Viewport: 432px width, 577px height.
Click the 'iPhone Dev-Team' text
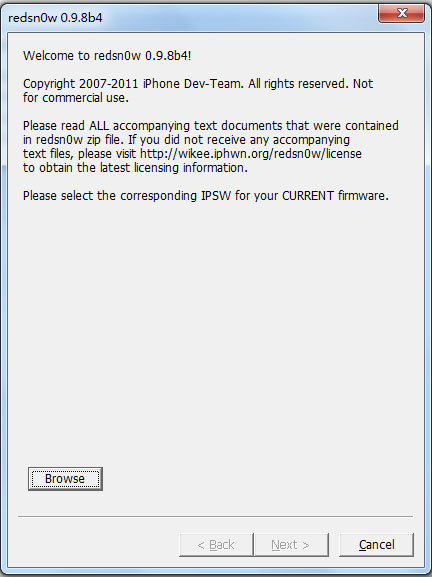(193, 84)
